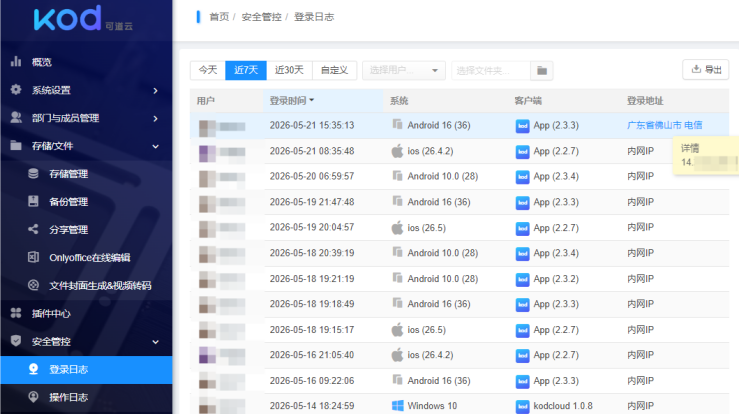The width and height of the screenshot is (739, 414).
Task: Click the Windows icon in the 2026-05-14 row
Action: 397,406
